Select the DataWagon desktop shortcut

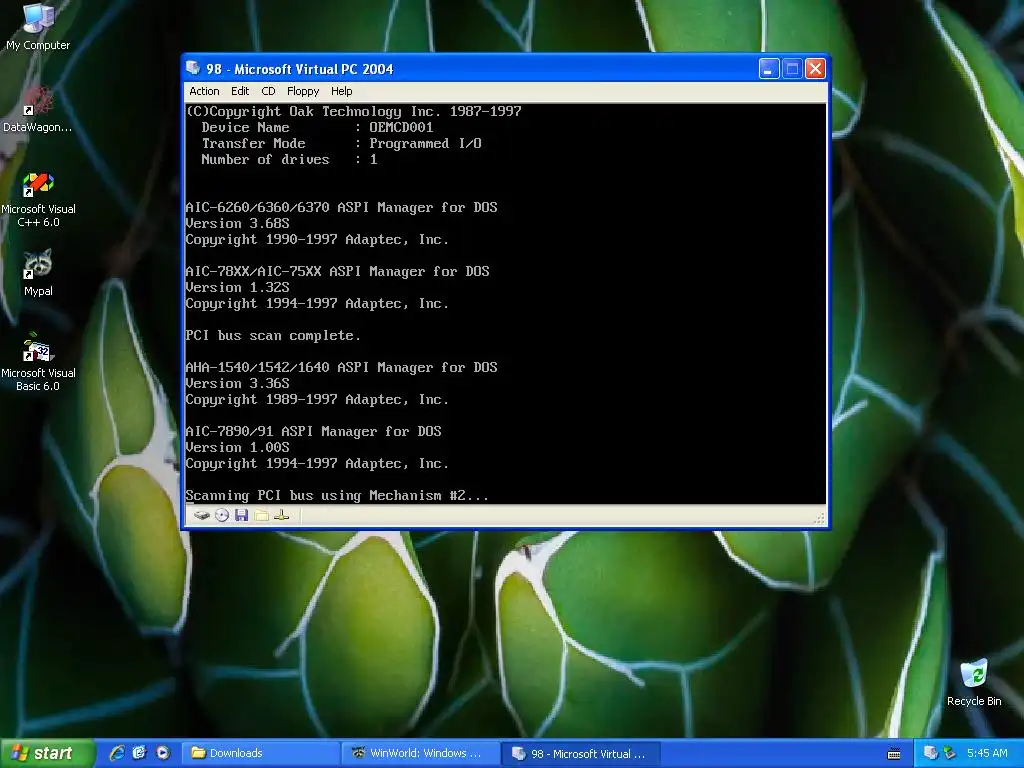click(38, 110)
